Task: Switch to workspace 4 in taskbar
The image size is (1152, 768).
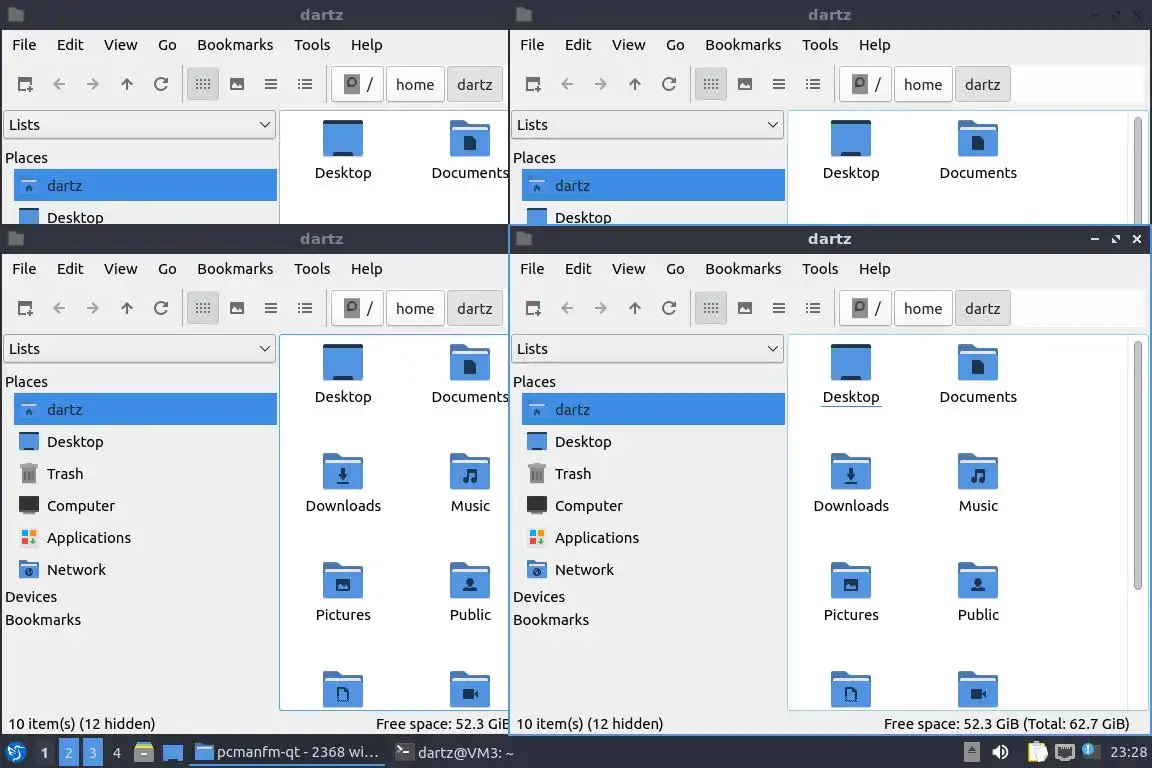Action: click(116, 753)
